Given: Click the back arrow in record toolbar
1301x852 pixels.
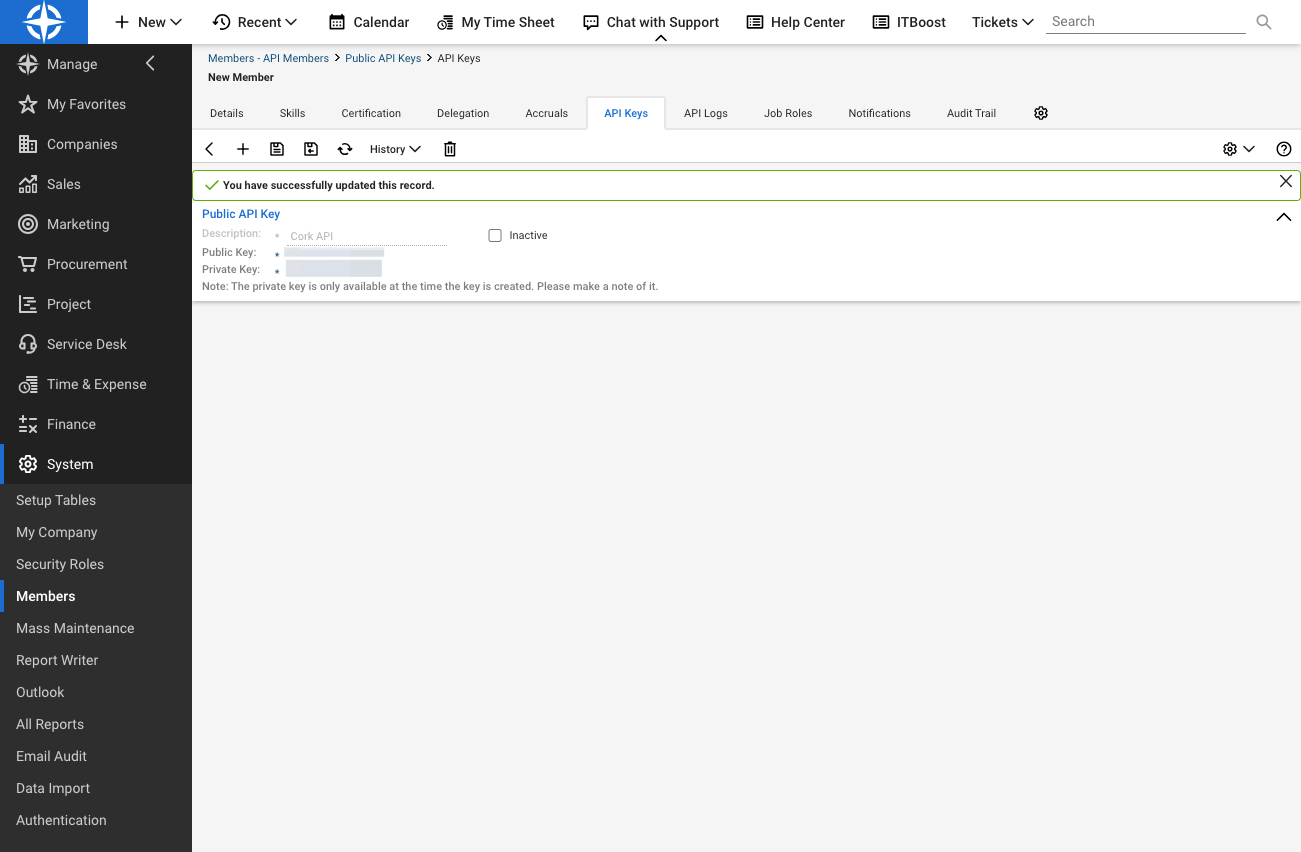Looking at the screenshot, I should point(210,149).
